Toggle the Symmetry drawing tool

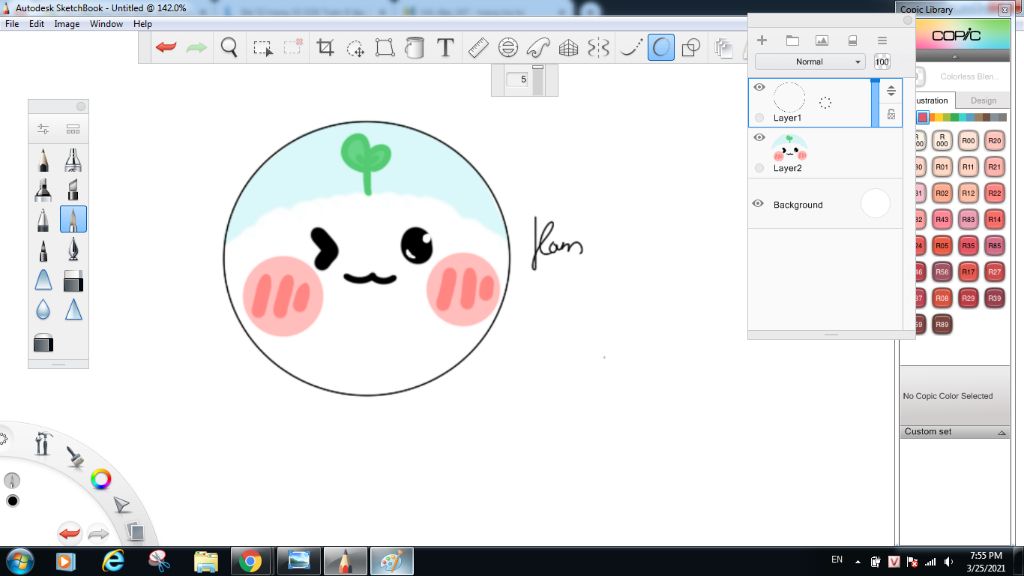coord(598,47)
